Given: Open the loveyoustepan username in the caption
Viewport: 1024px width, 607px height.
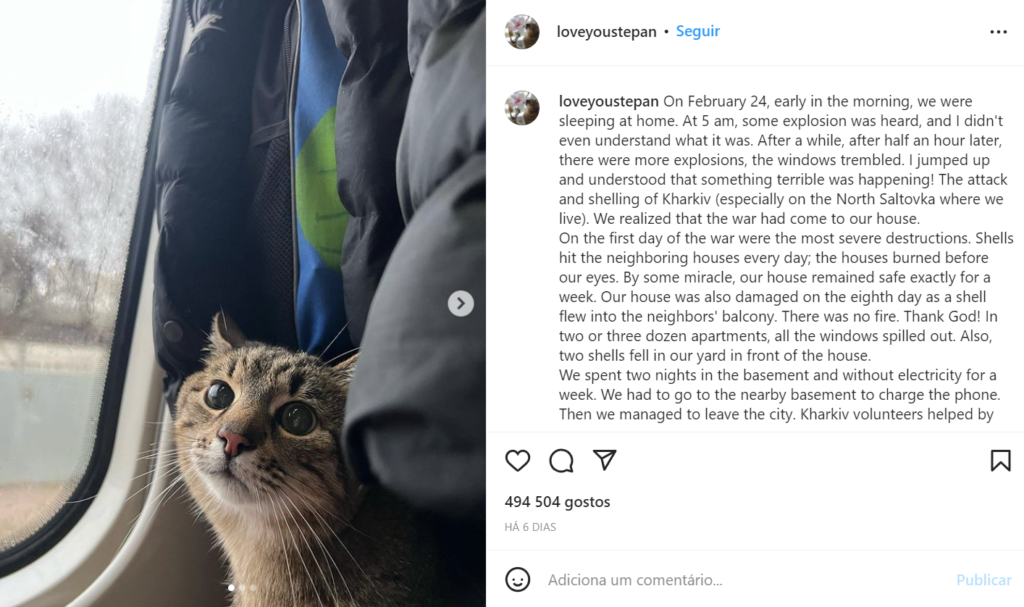Looking at the screenshot, I should point(609,101).
